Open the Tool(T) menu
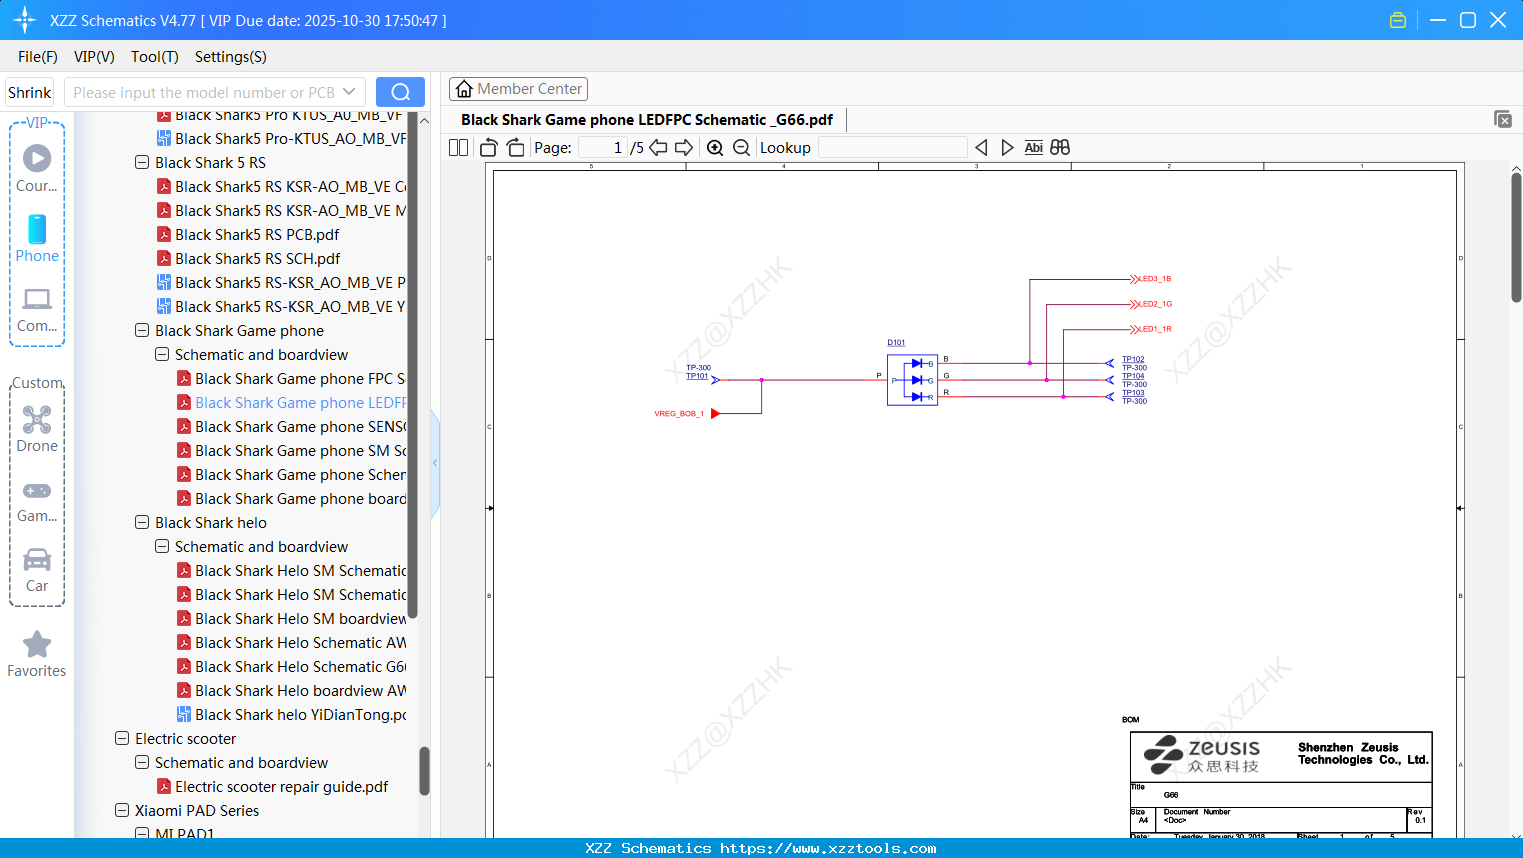Screen dimensions: 1523x858 tap(154, 57)
